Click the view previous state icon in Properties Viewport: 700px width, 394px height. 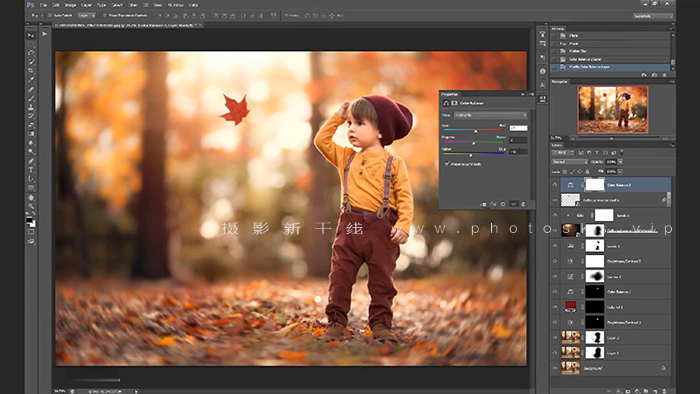coord(493,204)
